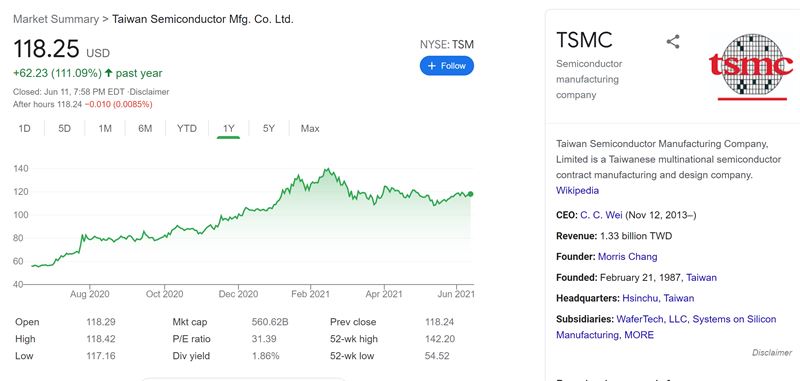Show the 6M chart range
This screenshot has width=800, height=381.
pyautogui.click(x=145, y=129)
